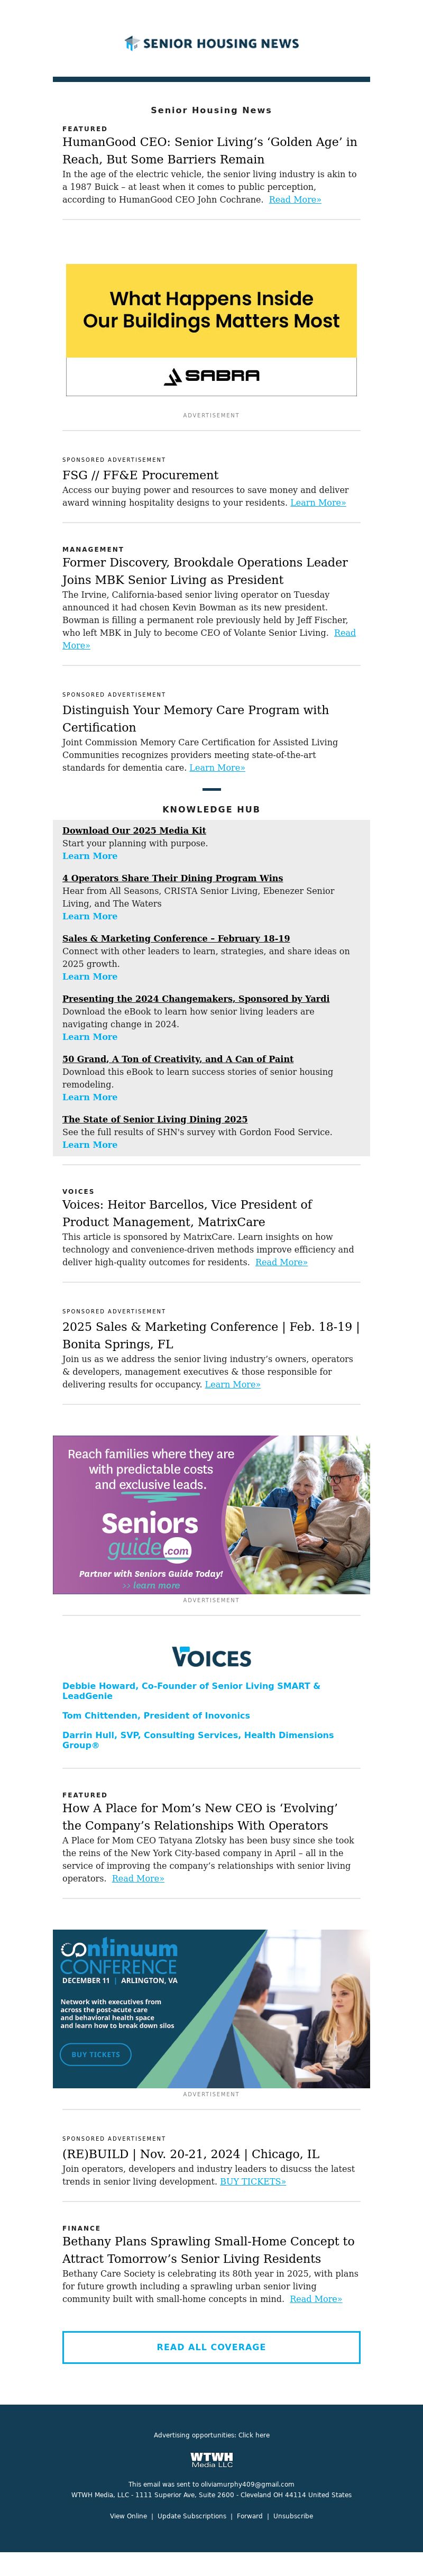Click Unsubscribe in the footer
This screenshot has width=423, height=2576.
coord(293,2515)
